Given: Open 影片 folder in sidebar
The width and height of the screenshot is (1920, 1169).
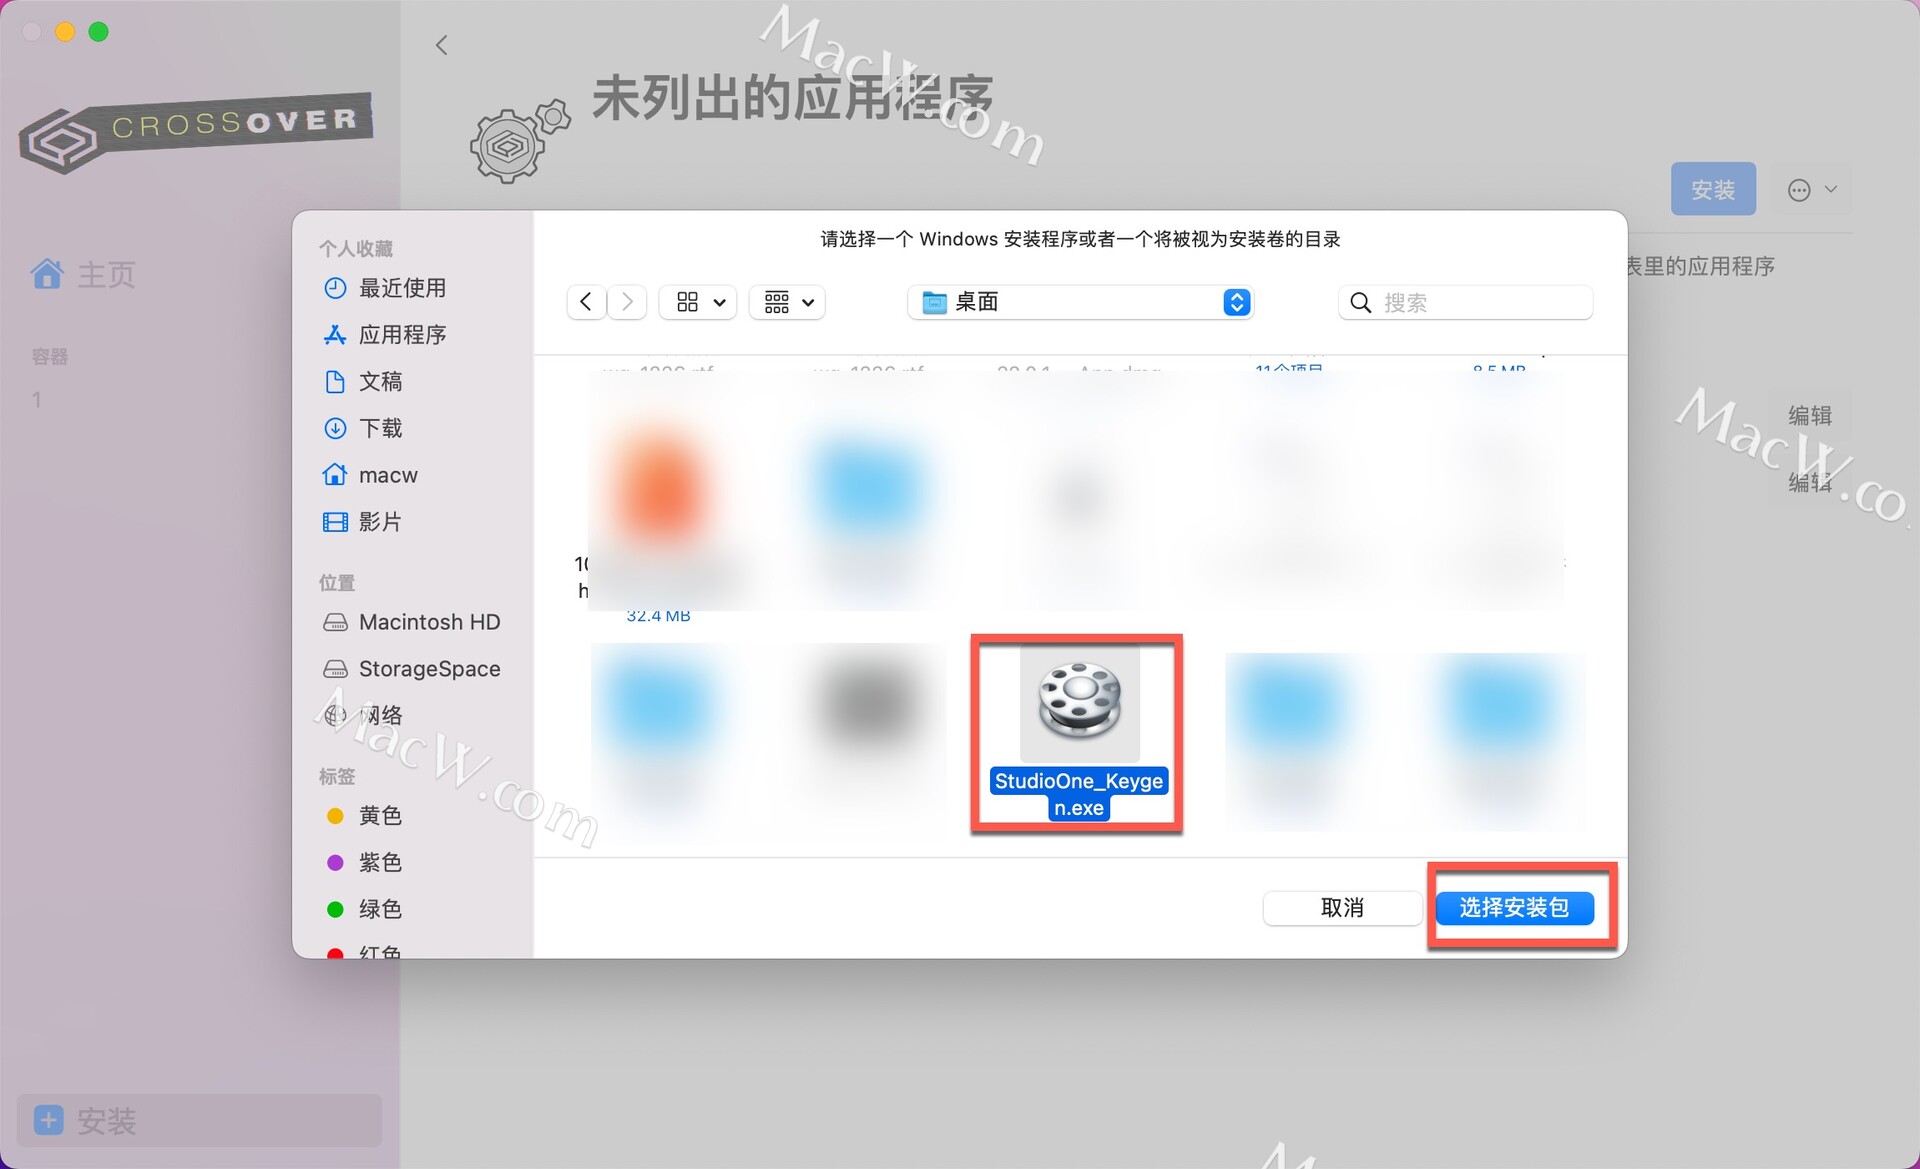Looking at the screenshot, I should [379, 522].
